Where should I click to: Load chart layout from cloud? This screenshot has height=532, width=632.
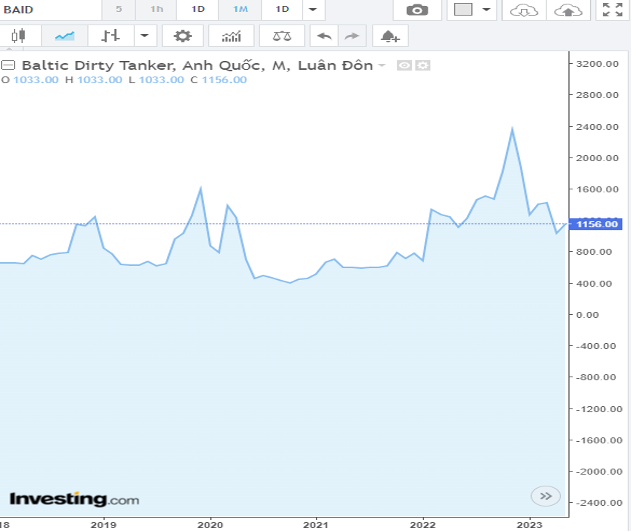tap(524, 10)
